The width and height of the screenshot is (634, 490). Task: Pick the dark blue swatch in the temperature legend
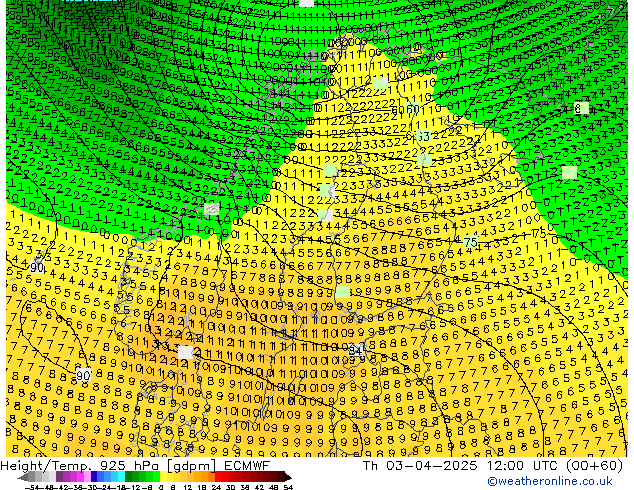pos(94,477)
